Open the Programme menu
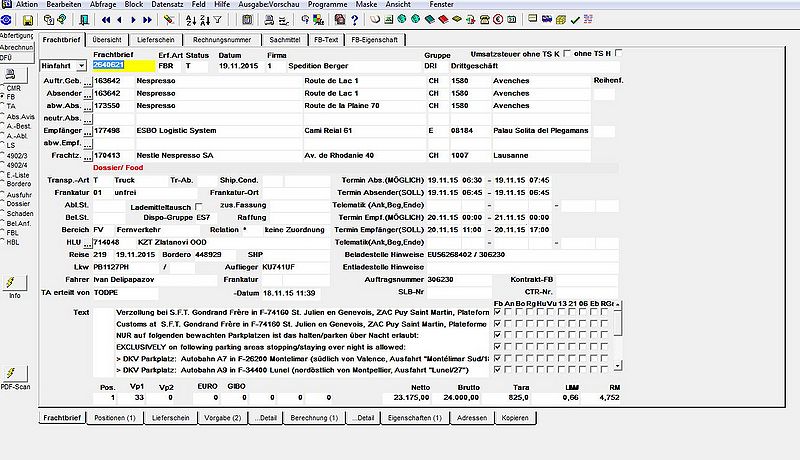Viewport: 800px width, 460px height. point(328,4)
